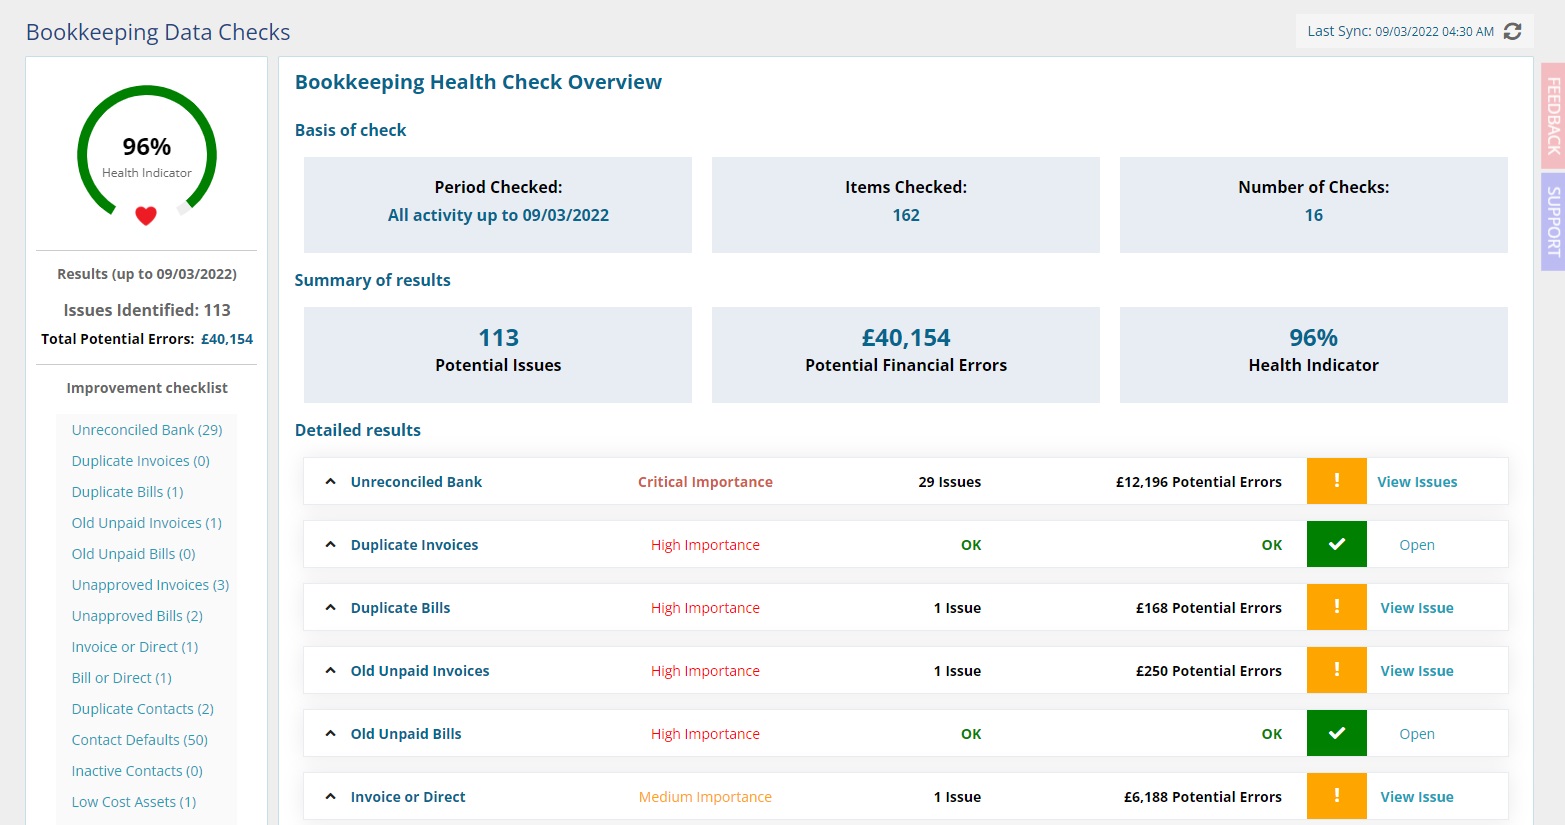Open View Issue for Old Unpaid Invoices

pyautogui.click(x=1417, y=671)
